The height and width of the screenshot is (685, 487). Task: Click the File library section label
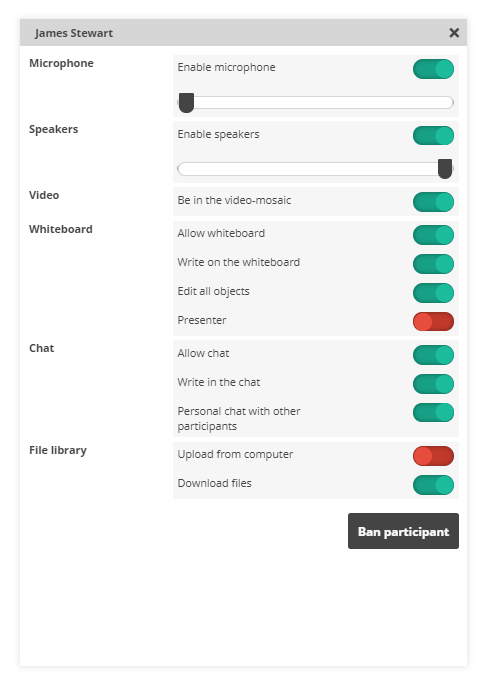tap(58, 450)
